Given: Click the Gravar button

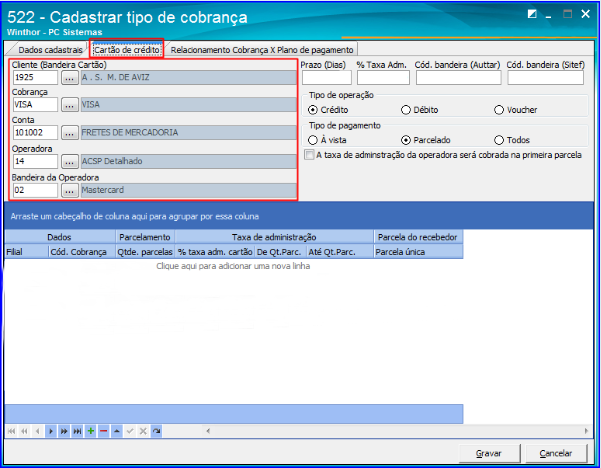Looking at the screenshot, I should point(489,453).
